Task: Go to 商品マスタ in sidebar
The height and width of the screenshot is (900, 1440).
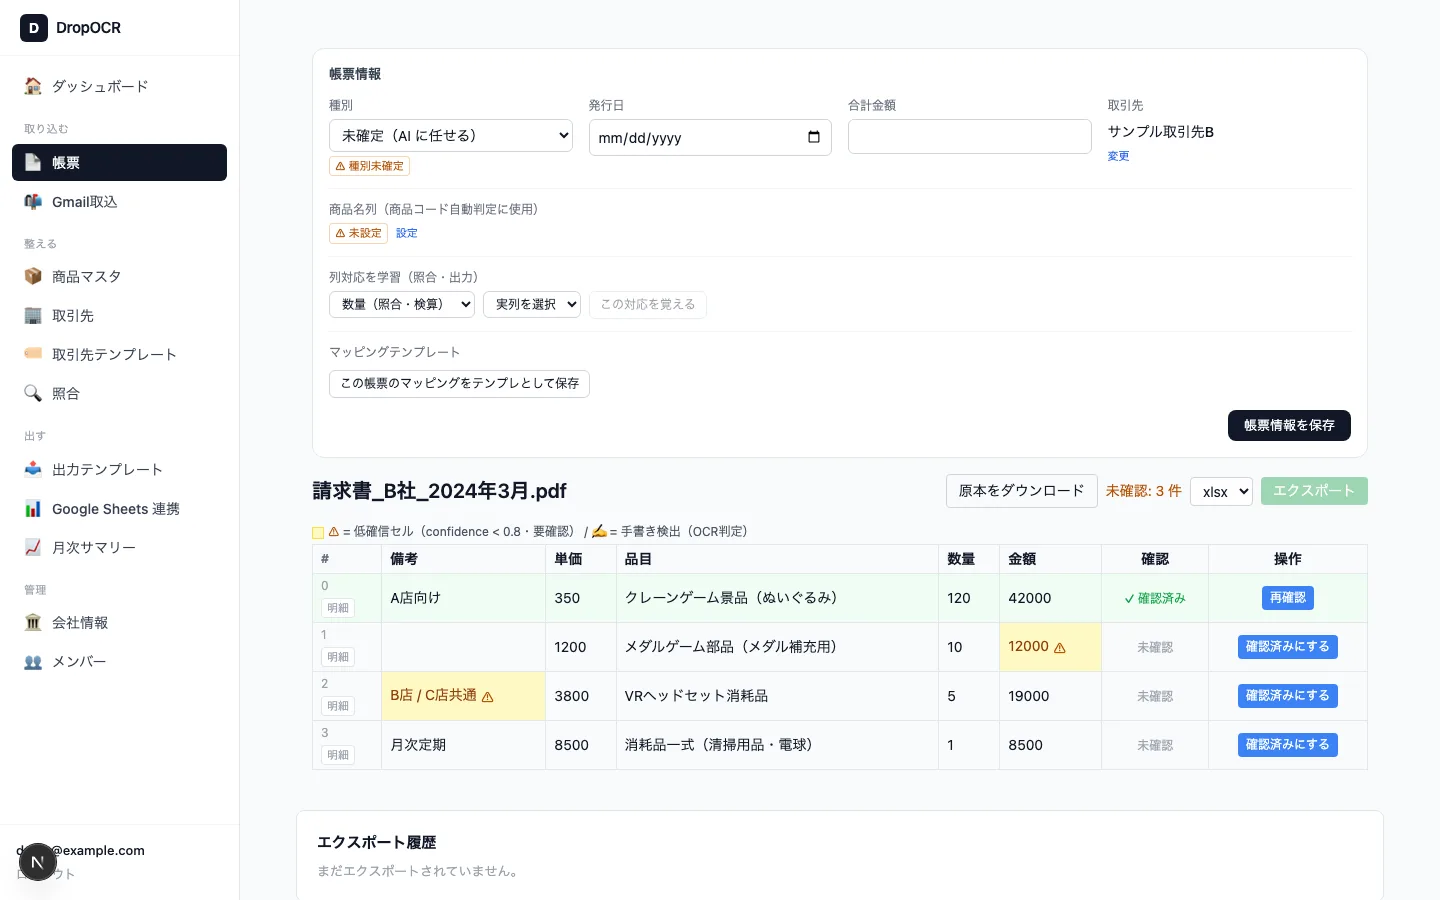Action: tap(119, 276)
